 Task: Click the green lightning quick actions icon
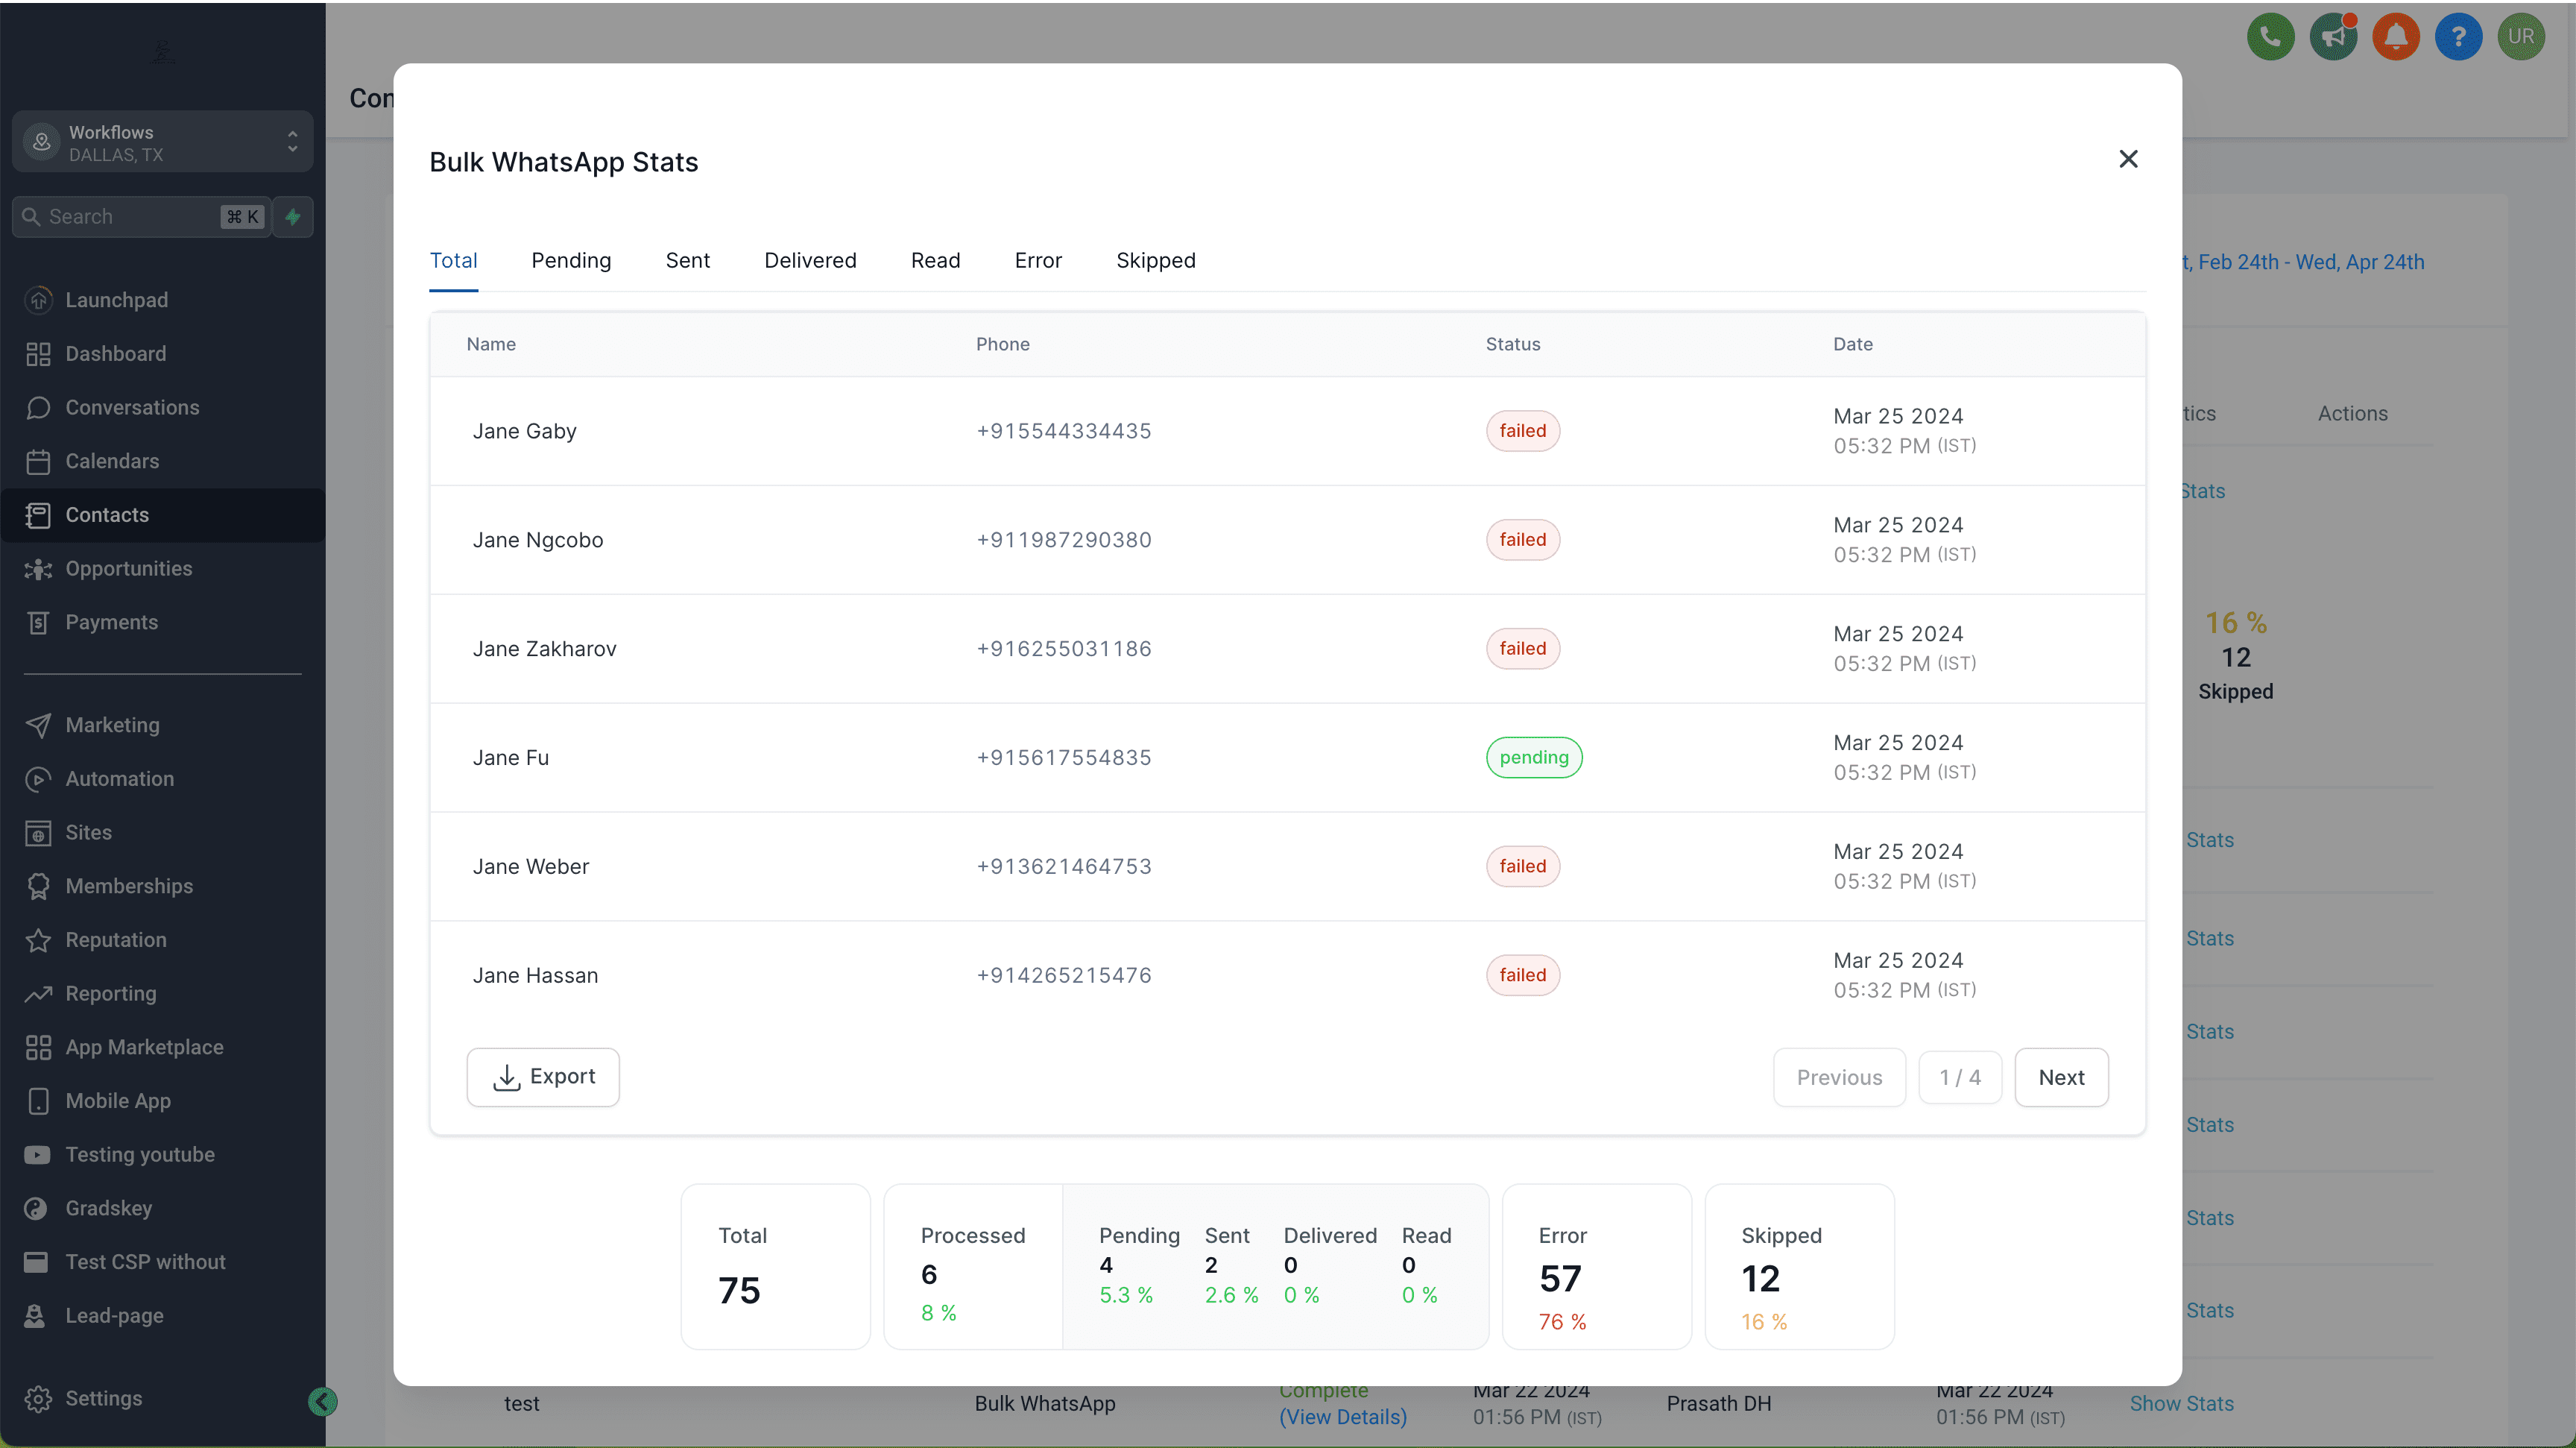click(x=293, y=217)
